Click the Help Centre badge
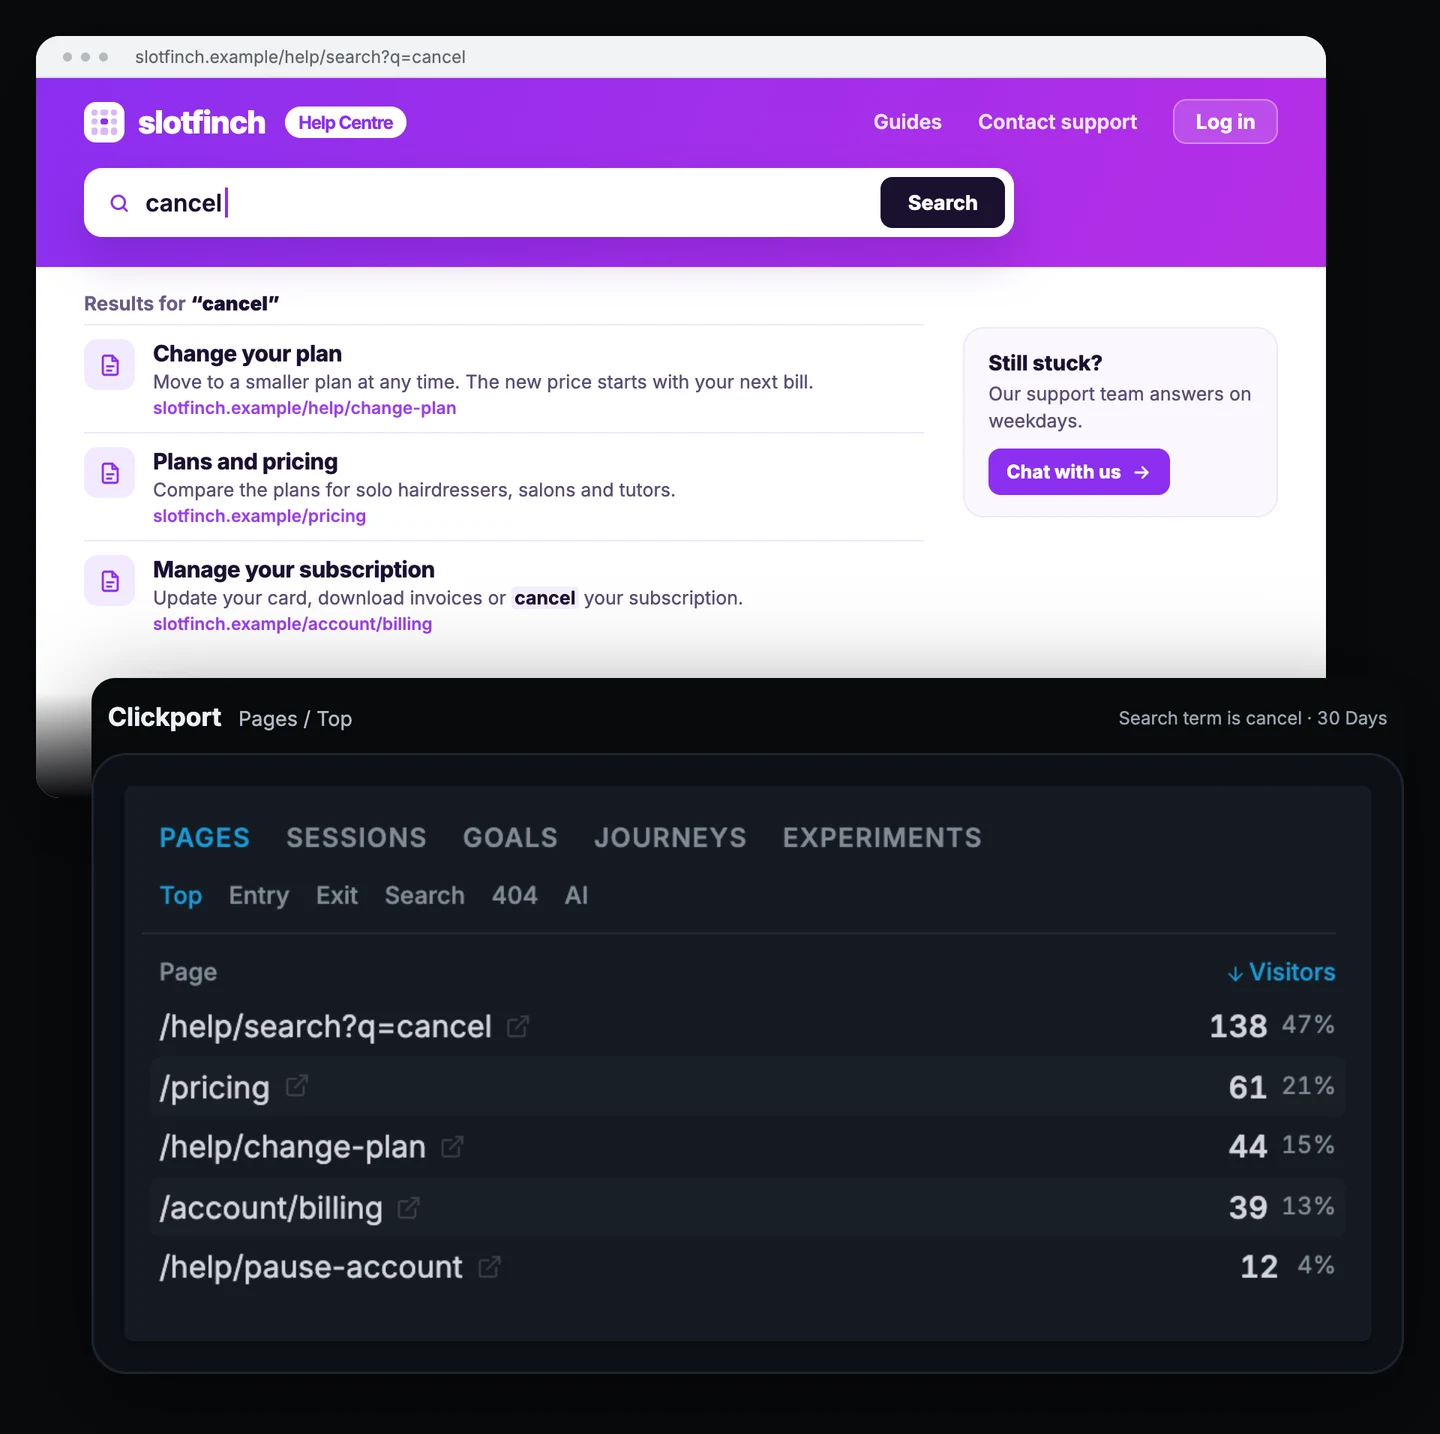This screenshot has height=1434, width=1440. point(346,122)
